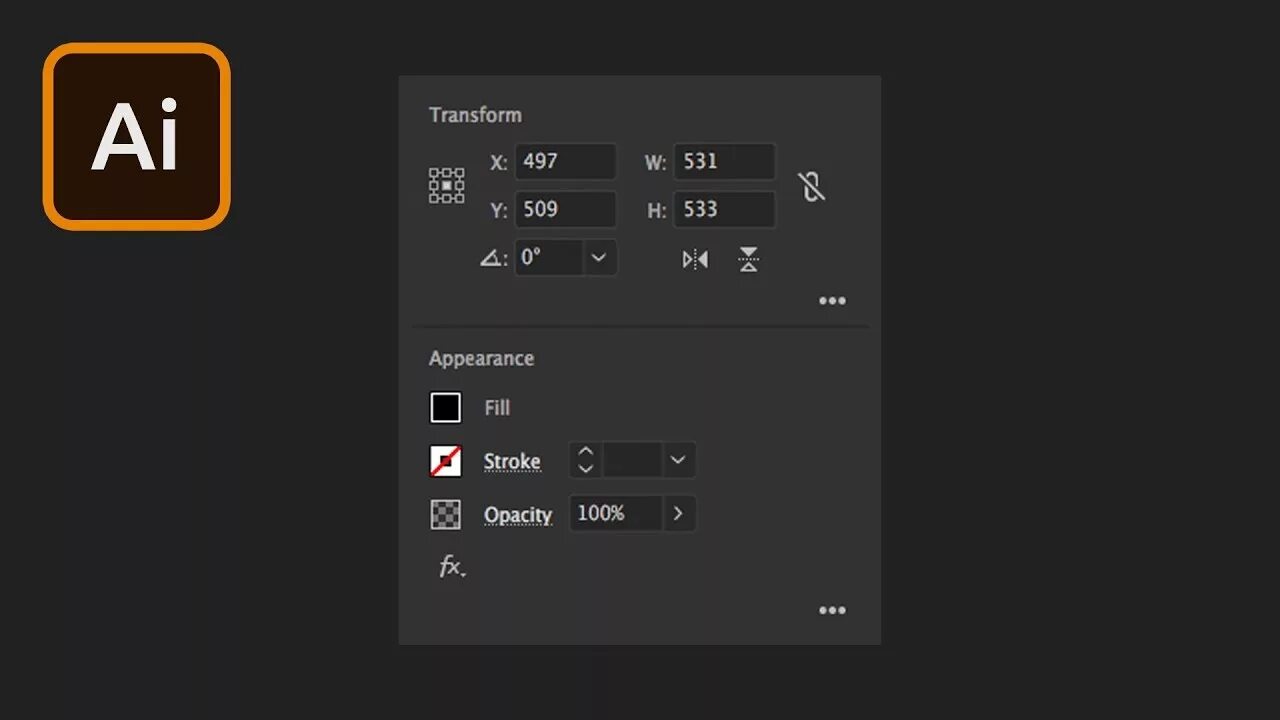
Task: Toggle constrain width and height proportions
Action: [x=811, y=186]
